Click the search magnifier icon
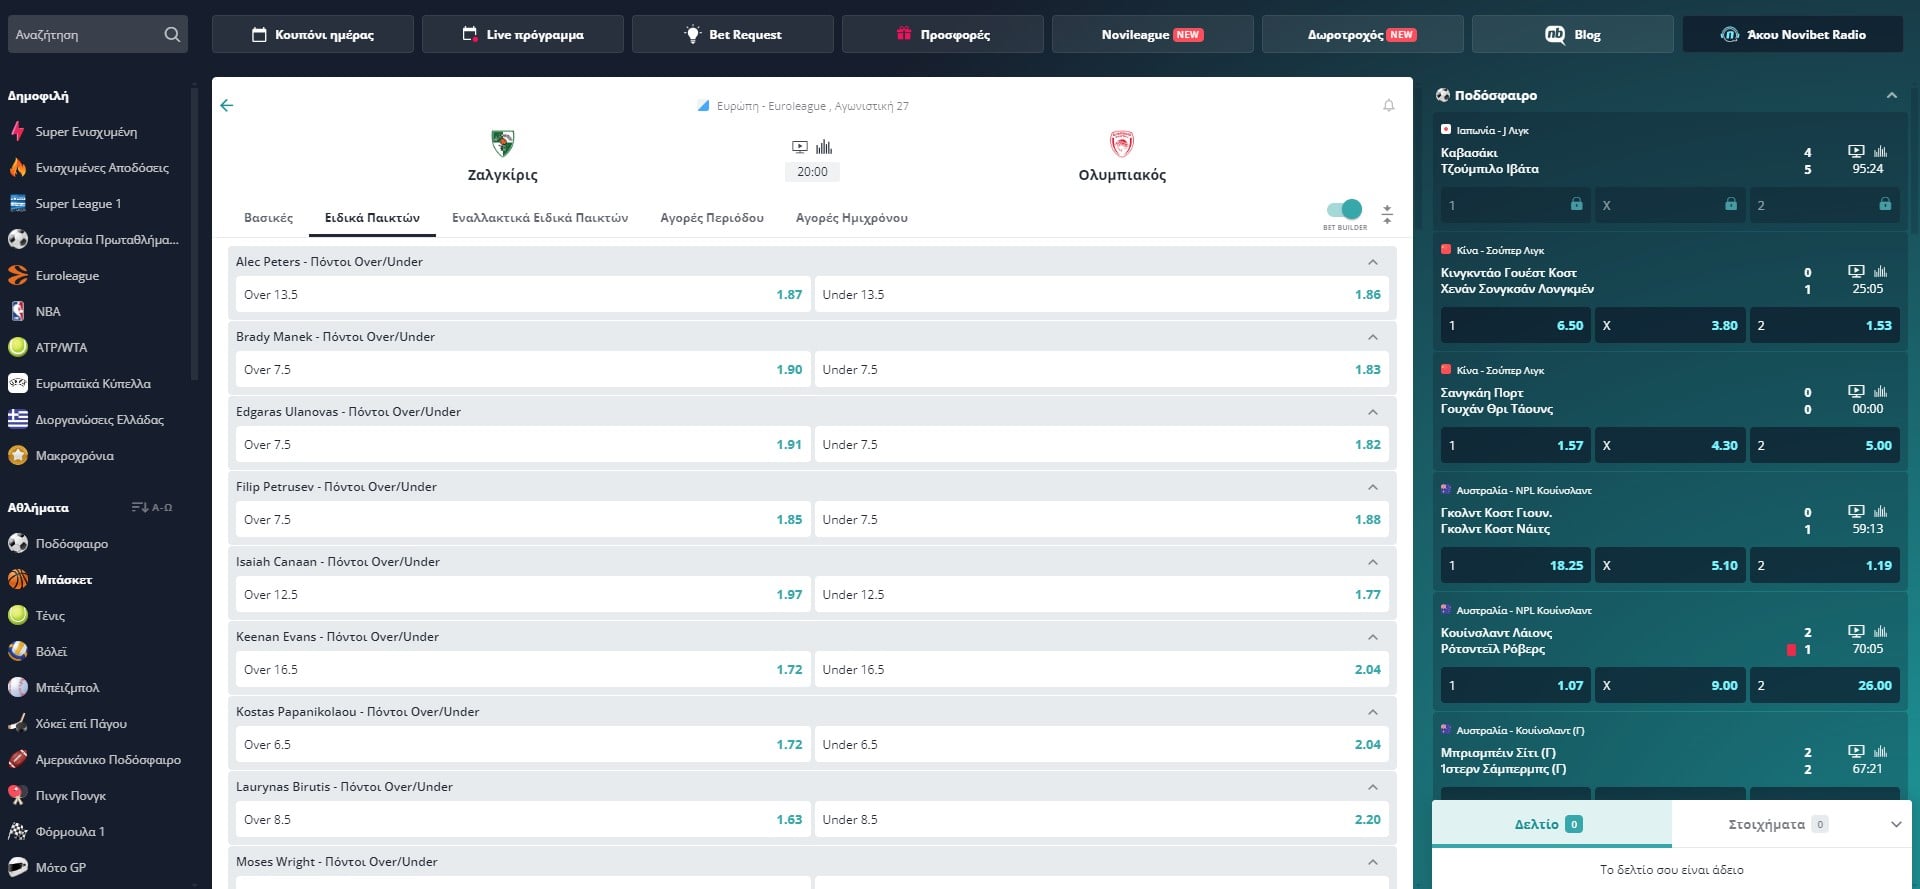Viewport: 1920px width, 889px height. tap(172, 35)
